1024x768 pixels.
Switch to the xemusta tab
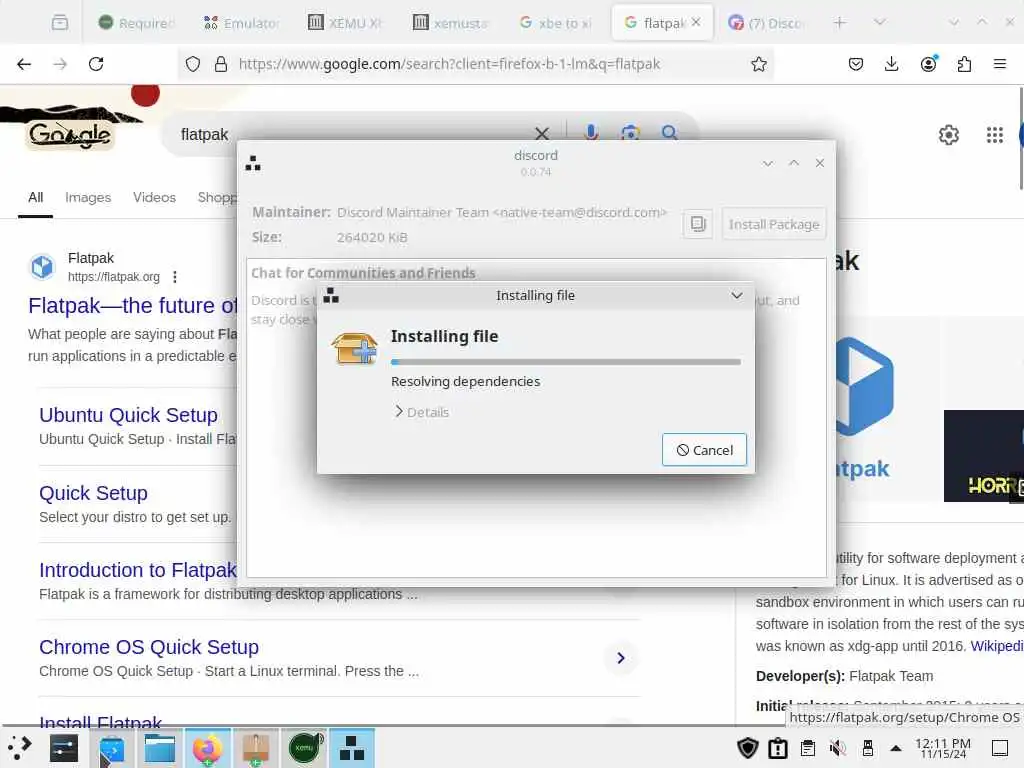451,23
